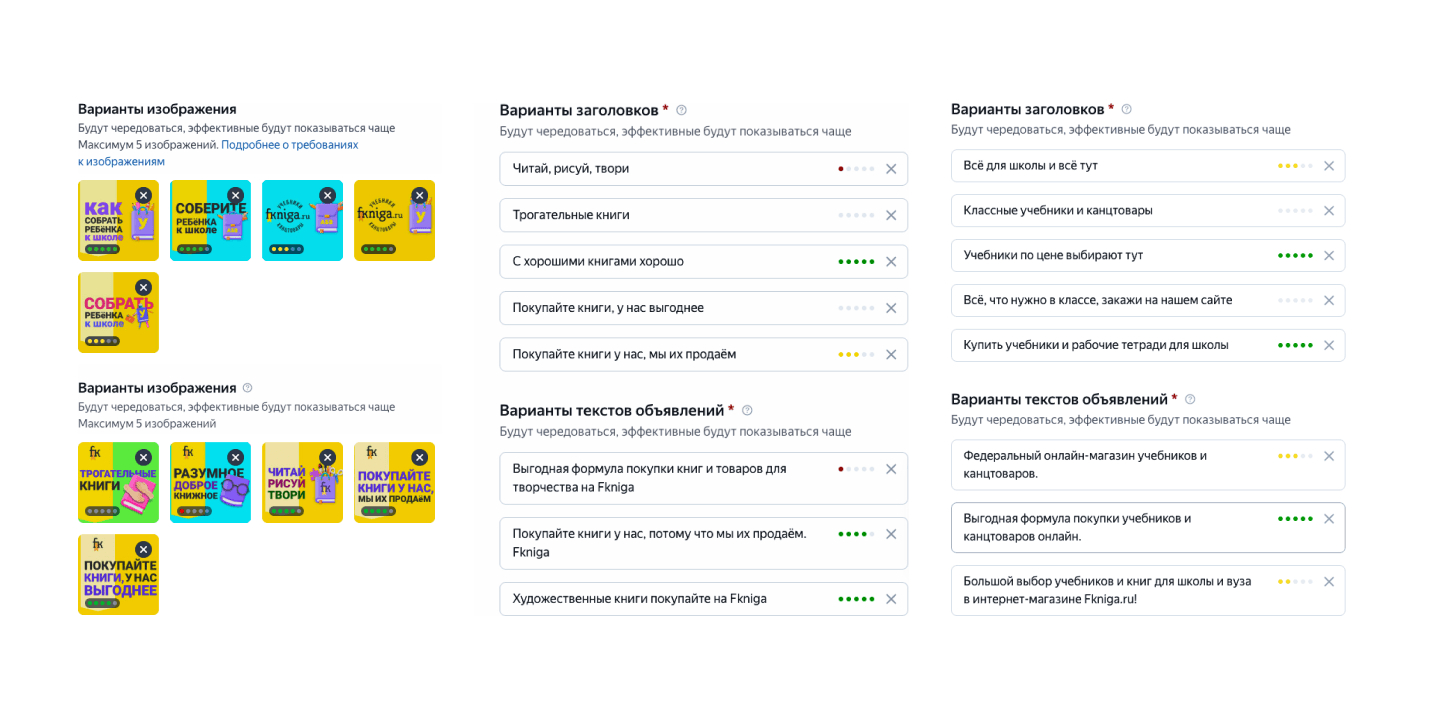The image size is (1440, 720).
Task: Remove 'Всё для школы и всё тут' headline
Action: tap(1329, 166)
